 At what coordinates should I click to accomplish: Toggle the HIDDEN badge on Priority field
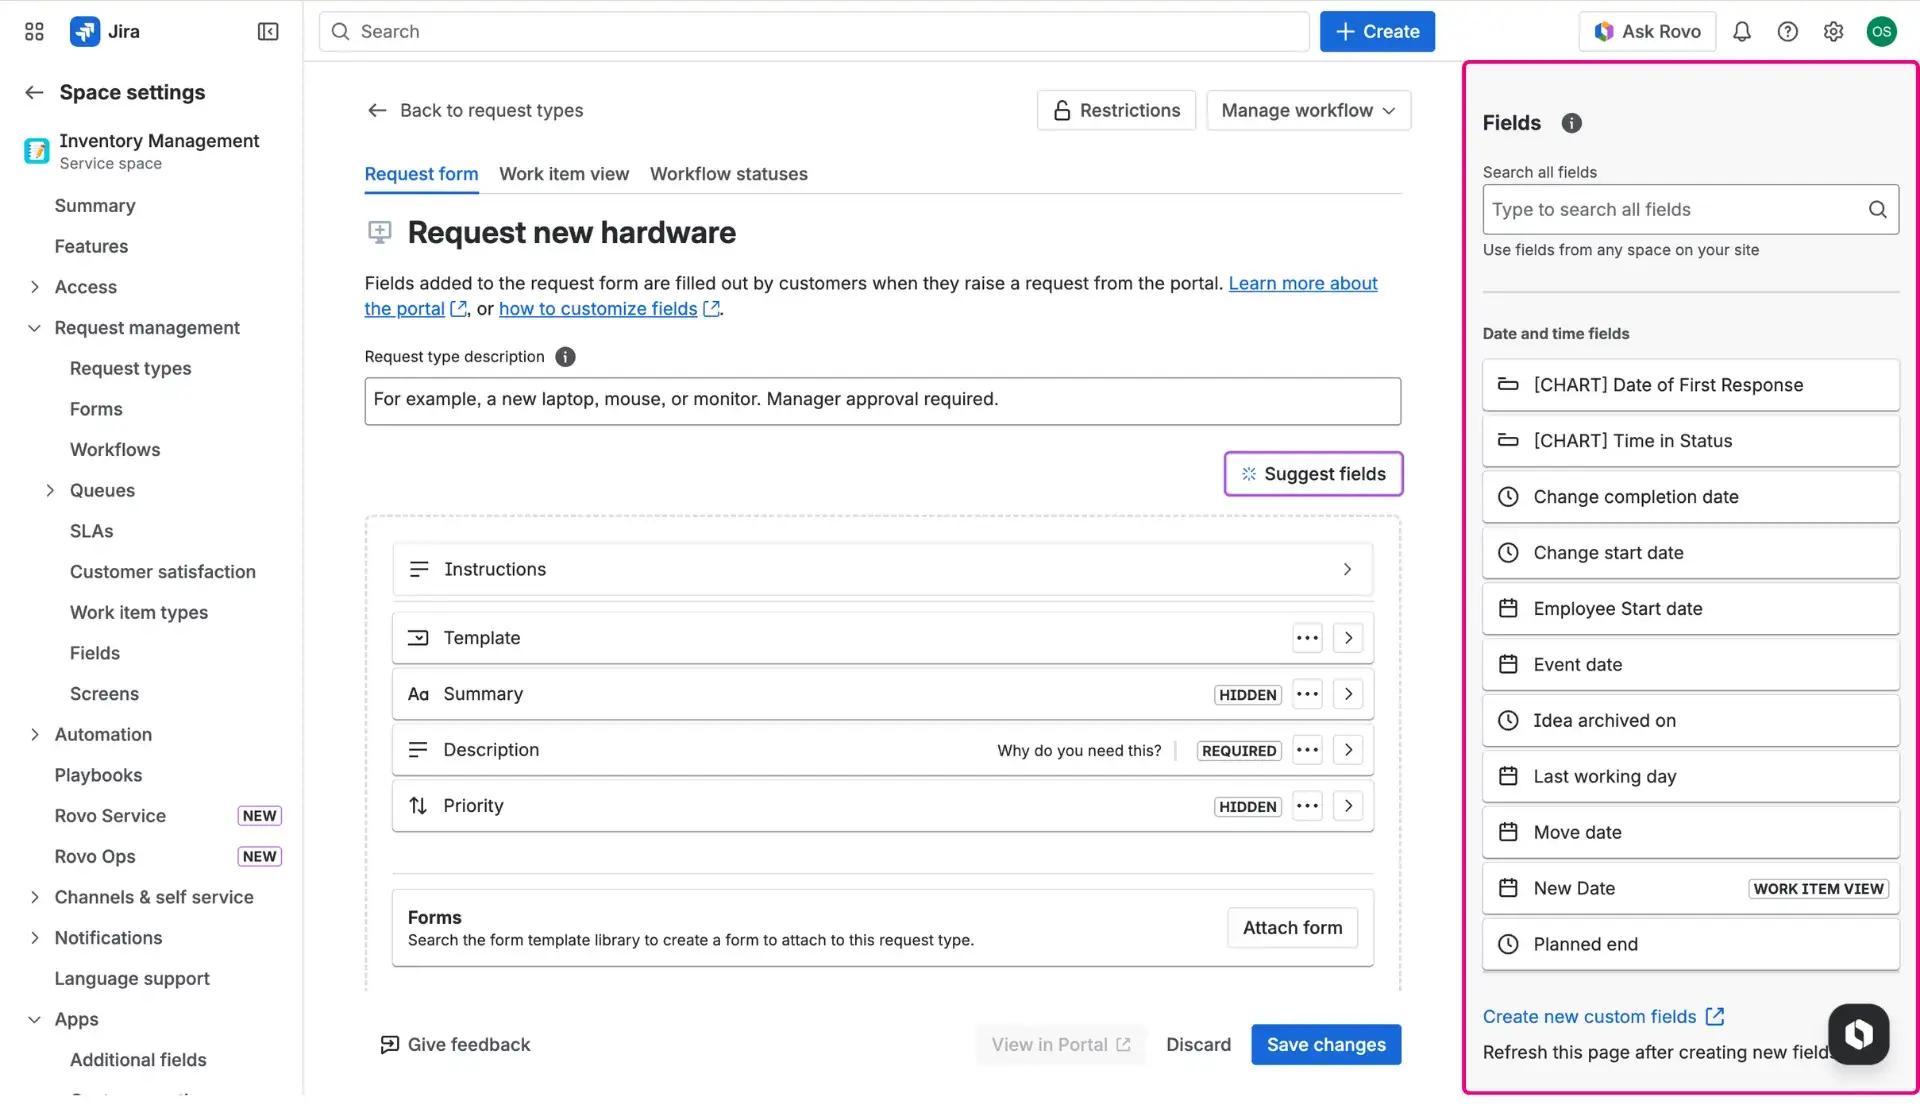point(1246,806)
